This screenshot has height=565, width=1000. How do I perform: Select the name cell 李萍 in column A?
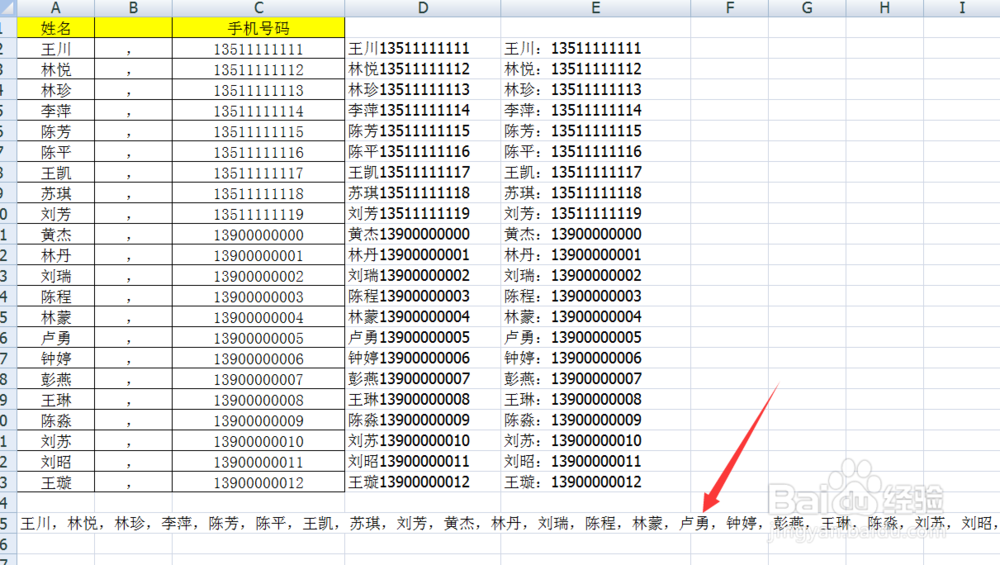pyautogui.click(x=55, y=111)
